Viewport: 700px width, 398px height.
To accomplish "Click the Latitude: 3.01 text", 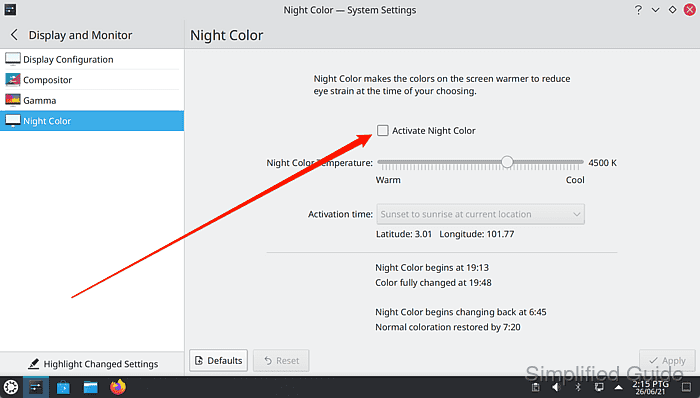I will click(404, 234).
